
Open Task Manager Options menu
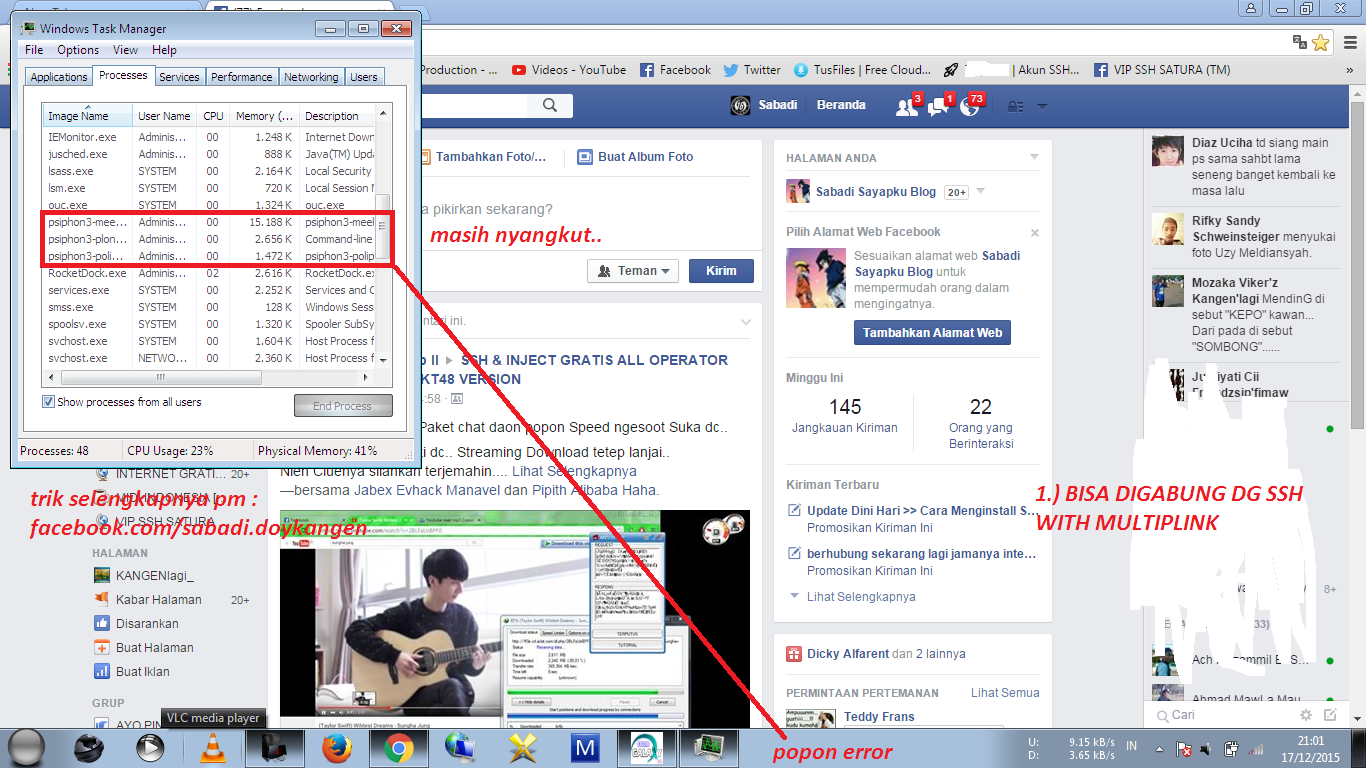coord(78,50)
